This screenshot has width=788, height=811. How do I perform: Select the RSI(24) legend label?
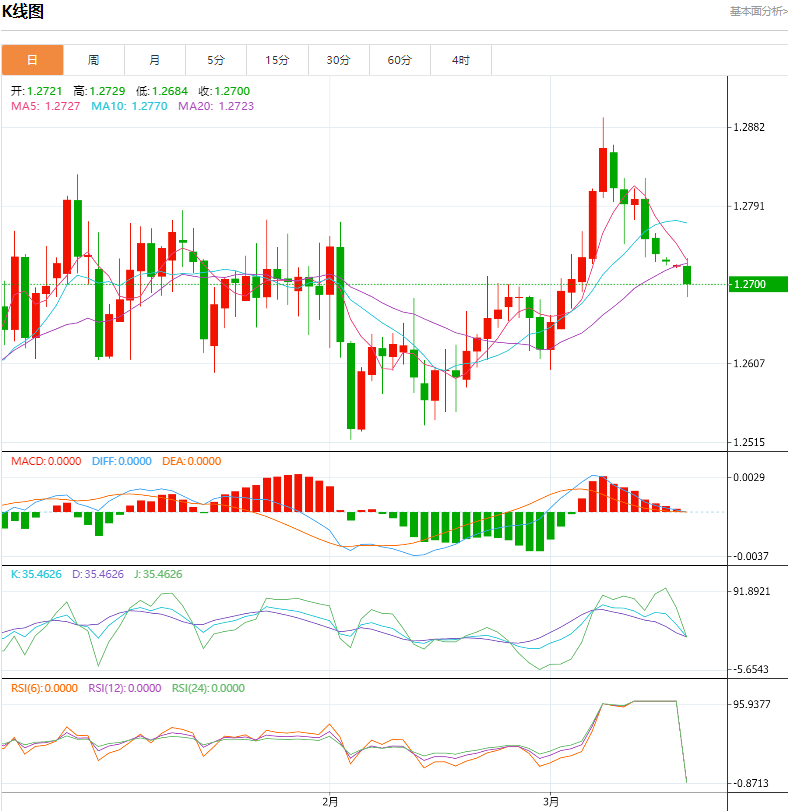(x=209, y=688)
